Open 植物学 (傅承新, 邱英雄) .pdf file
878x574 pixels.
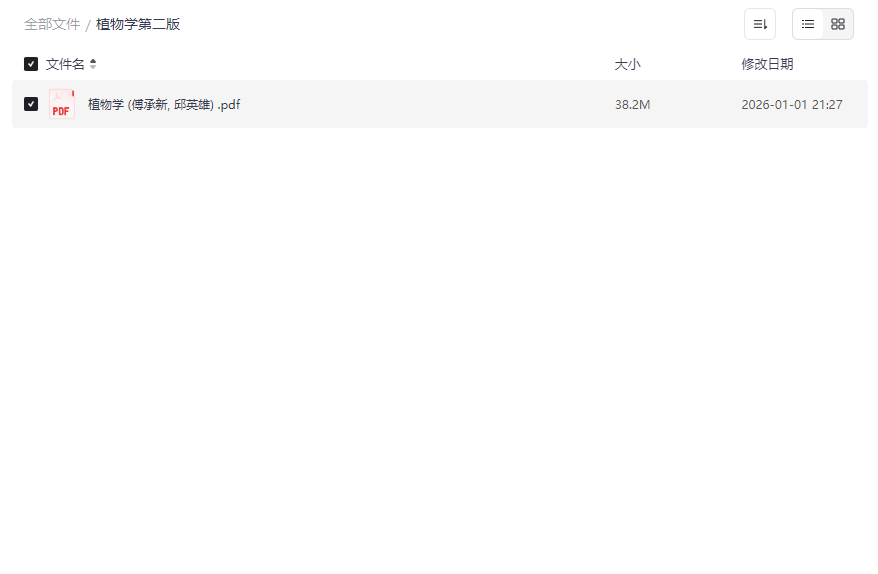point(164,104)
